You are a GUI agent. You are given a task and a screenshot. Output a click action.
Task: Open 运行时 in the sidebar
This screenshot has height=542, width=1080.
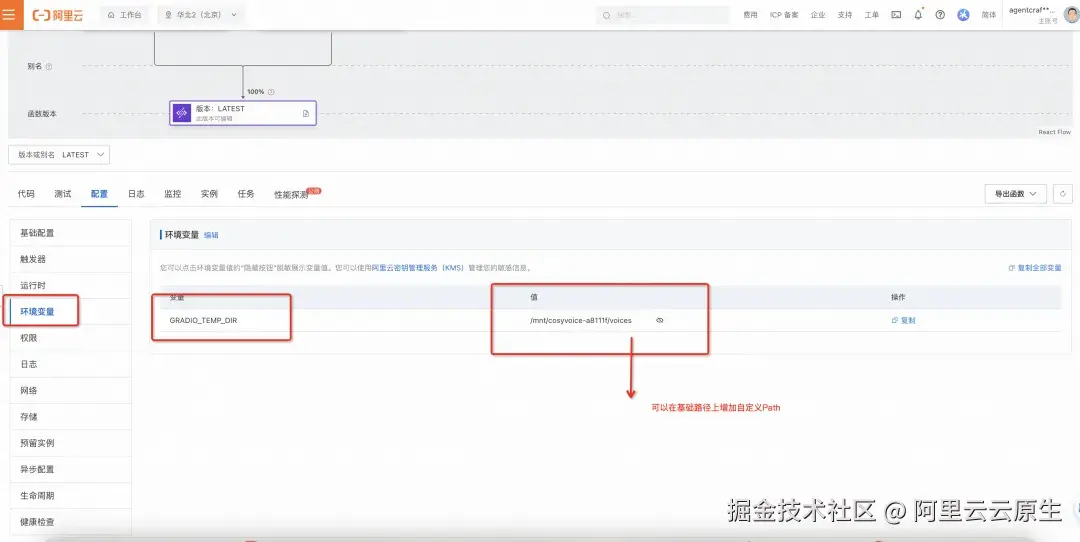click(x=71, y=285)
